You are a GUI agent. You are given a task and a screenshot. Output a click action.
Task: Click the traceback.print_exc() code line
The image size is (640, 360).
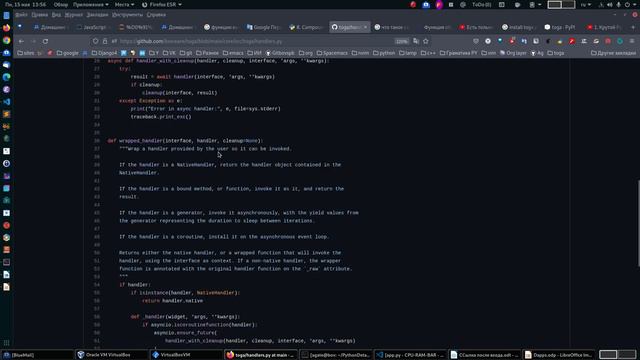coord(161,117)
